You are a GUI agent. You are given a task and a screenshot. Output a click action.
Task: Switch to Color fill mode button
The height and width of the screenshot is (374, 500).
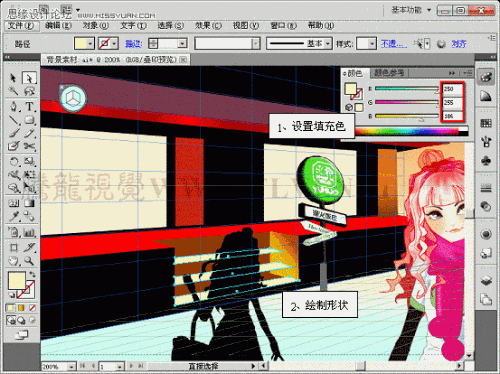[x=11, y=308]
